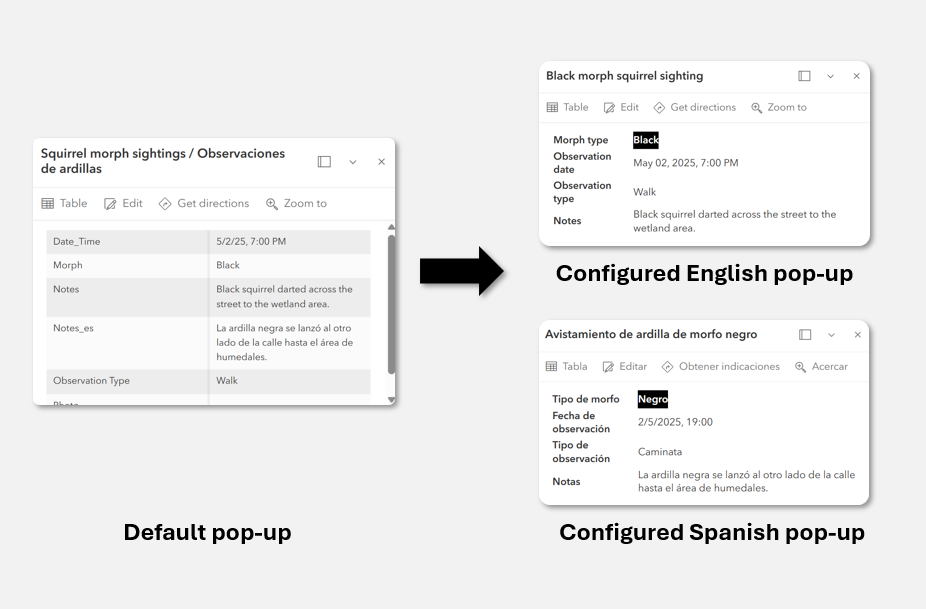Select the Notas label in Spanish pop-up

[566, 481]
